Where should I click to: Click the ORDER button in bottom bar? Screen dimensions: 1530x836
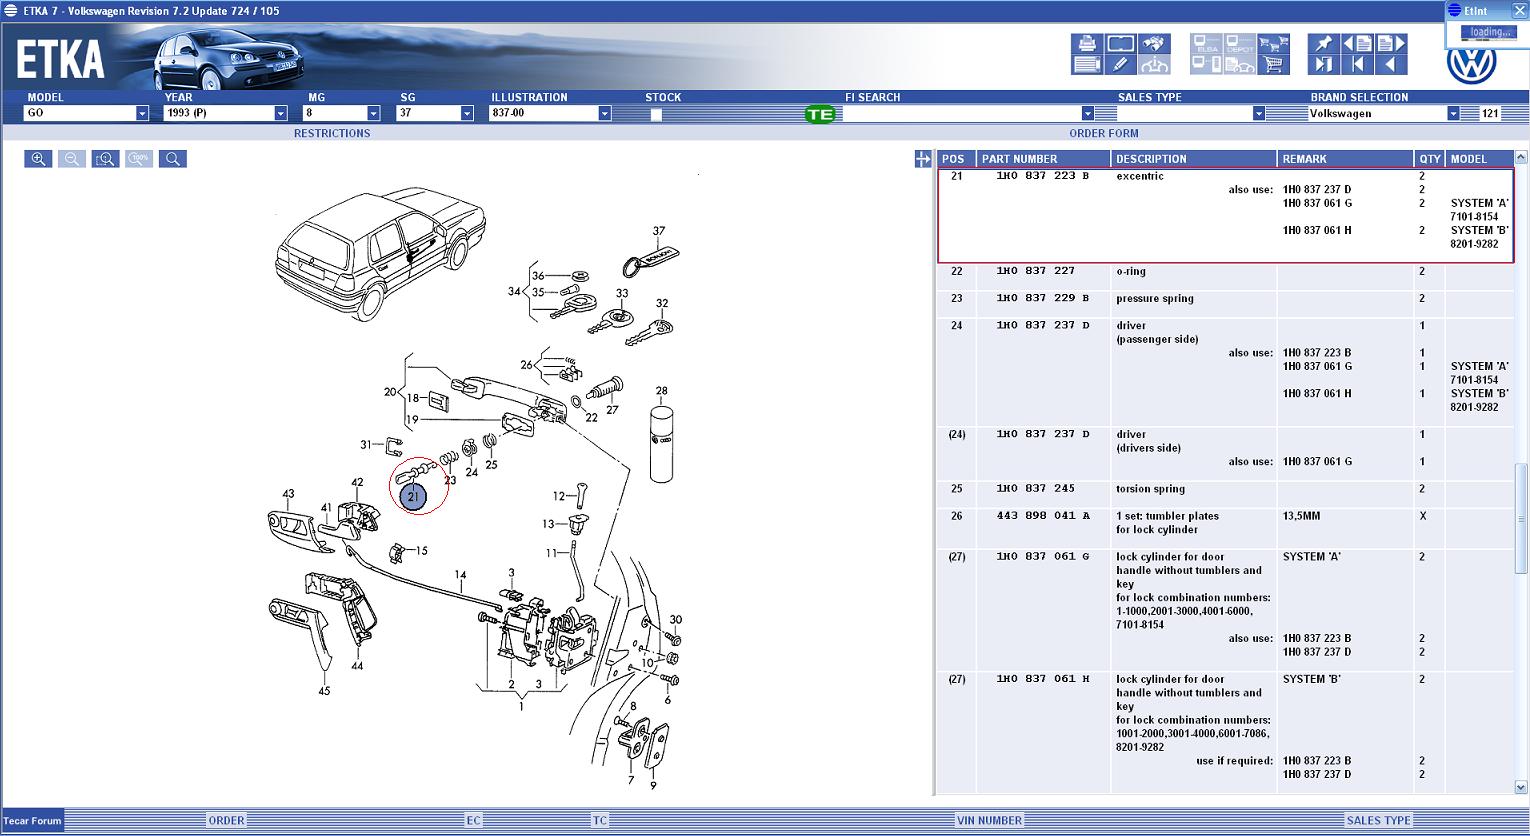(226, 821)
